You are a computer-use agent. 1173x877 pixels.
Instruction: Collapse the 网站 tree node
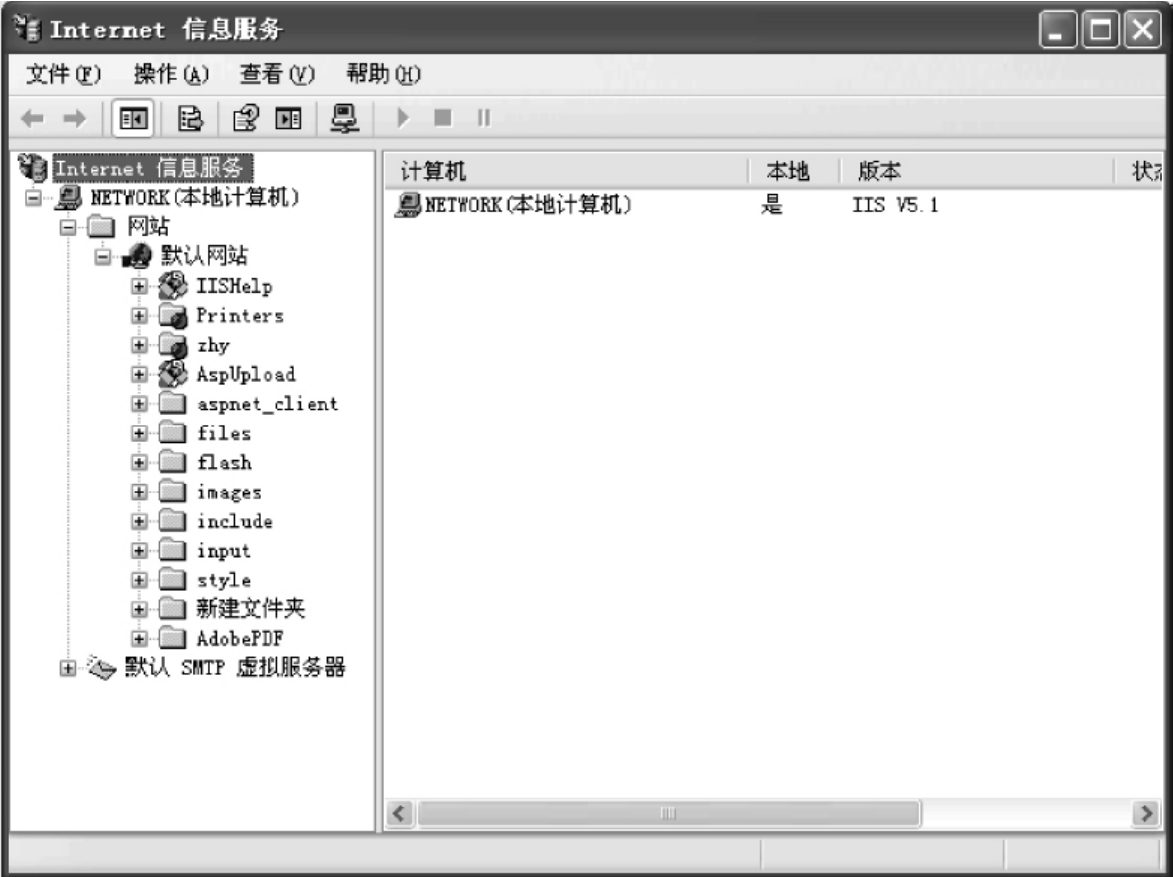68,227
